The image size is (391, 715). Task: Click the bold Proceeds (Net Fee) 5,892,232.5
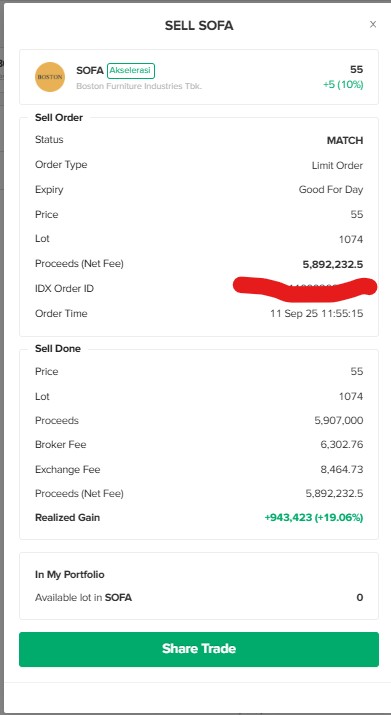click(x=333, y=264)
